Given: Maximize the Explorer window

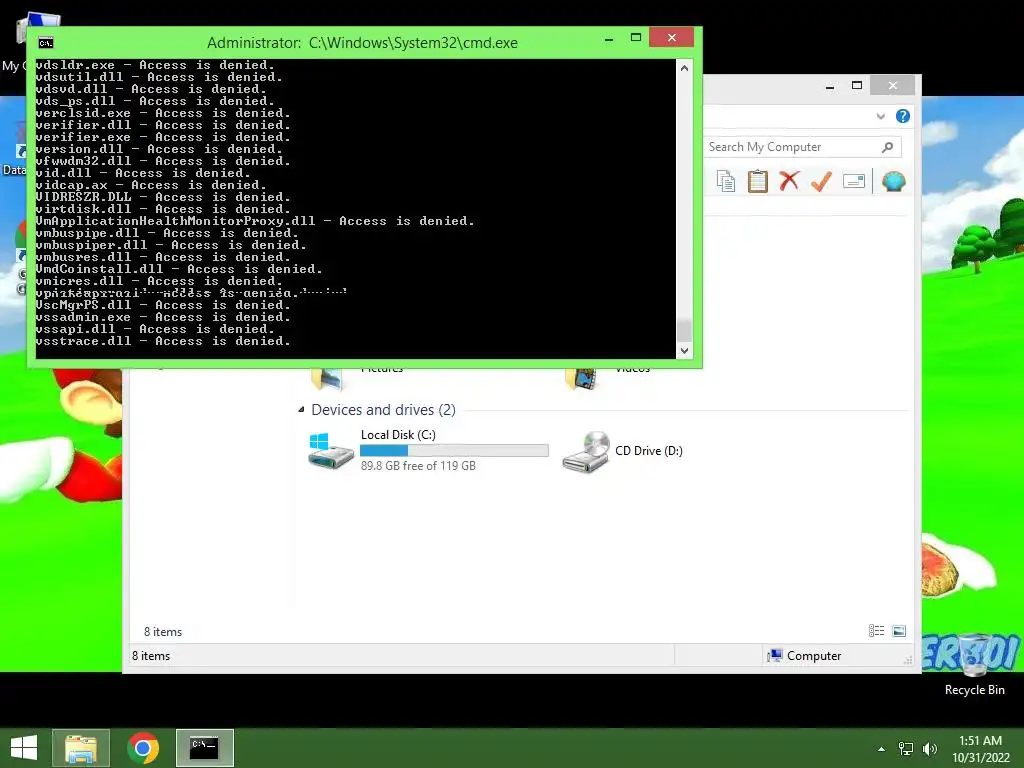Looking at the screenshot, I should [x=857, y=86].
